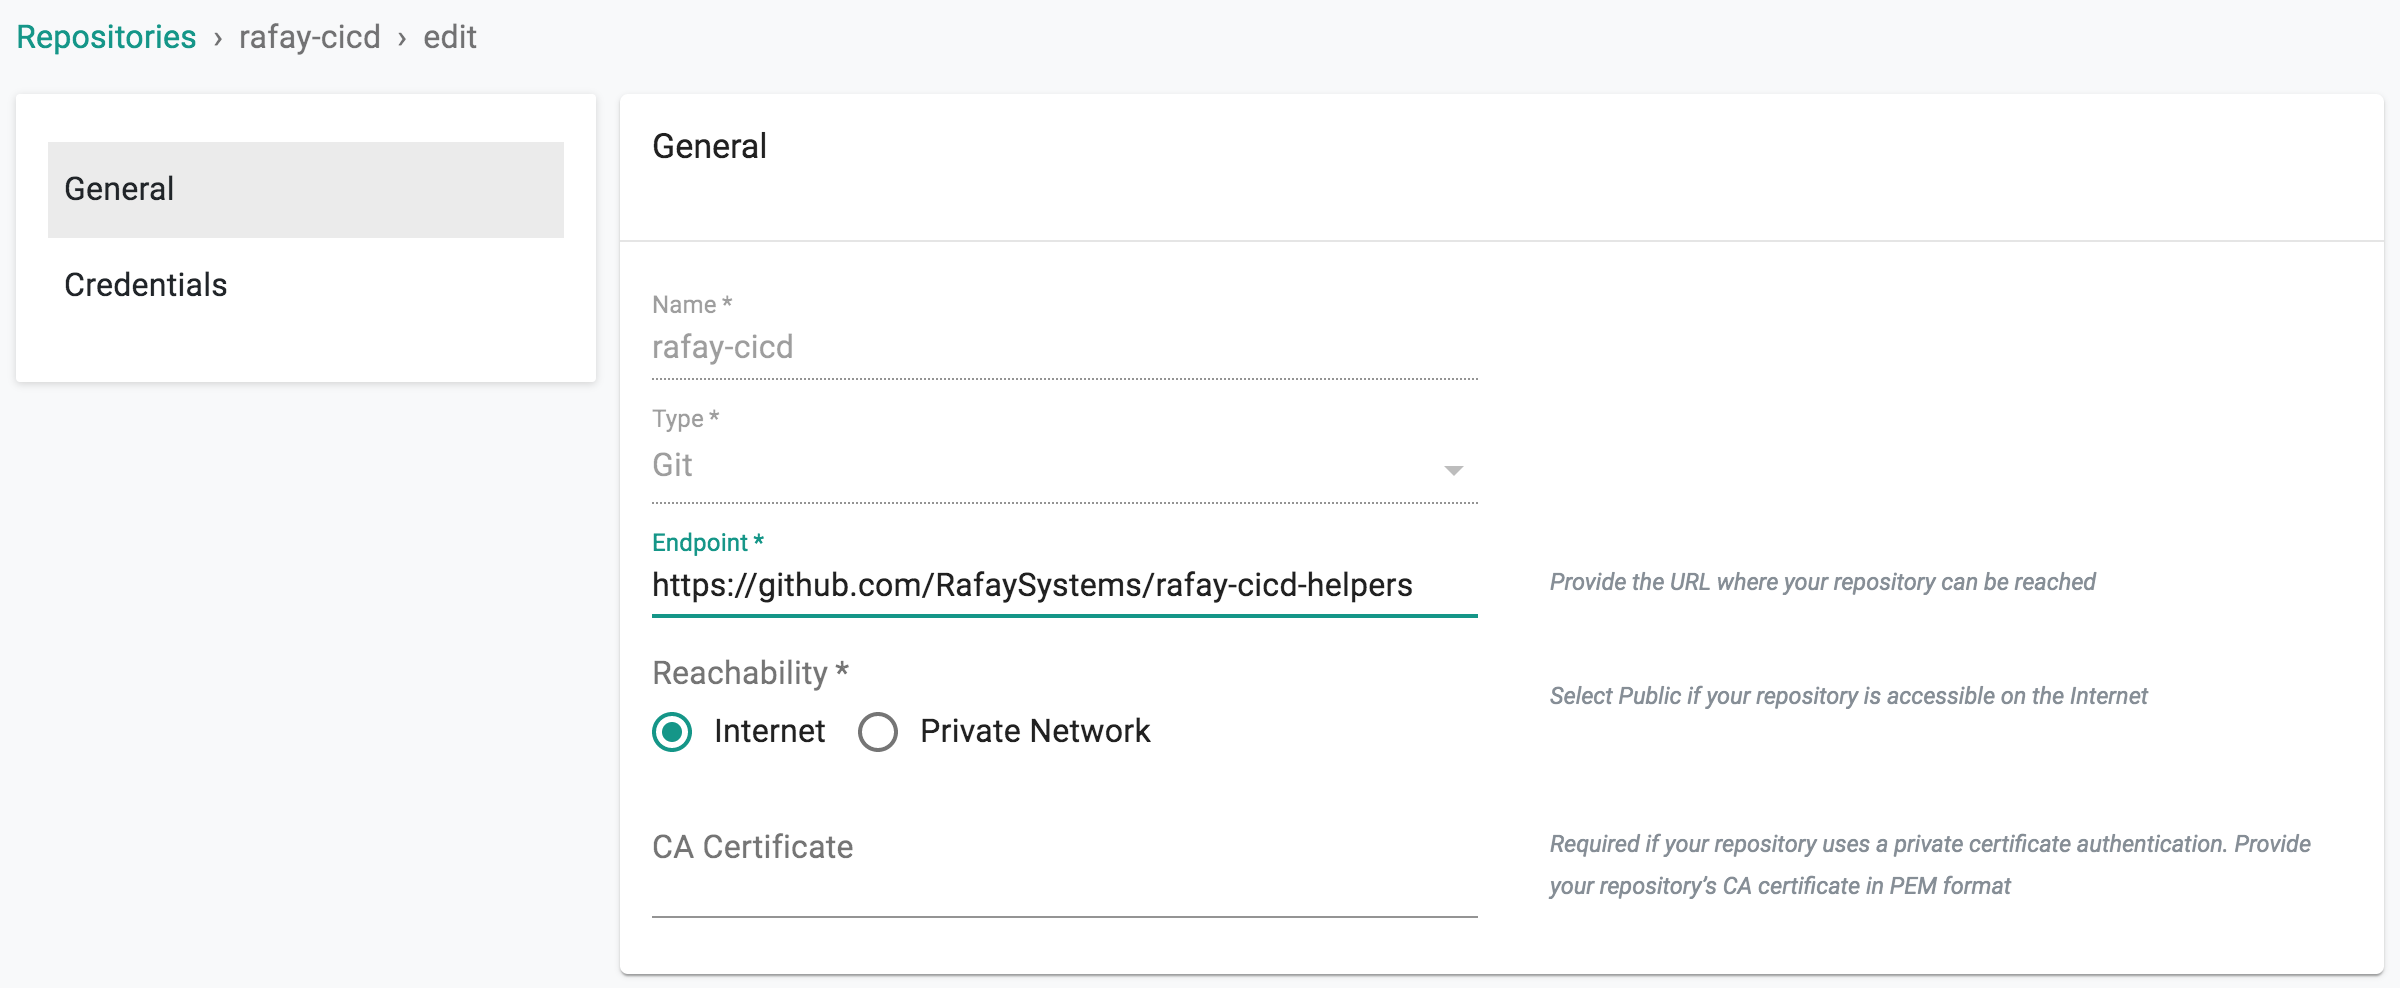Select the Private Network radio button
The width and height of the screenshot is (2400, 988).
(878, 732)
